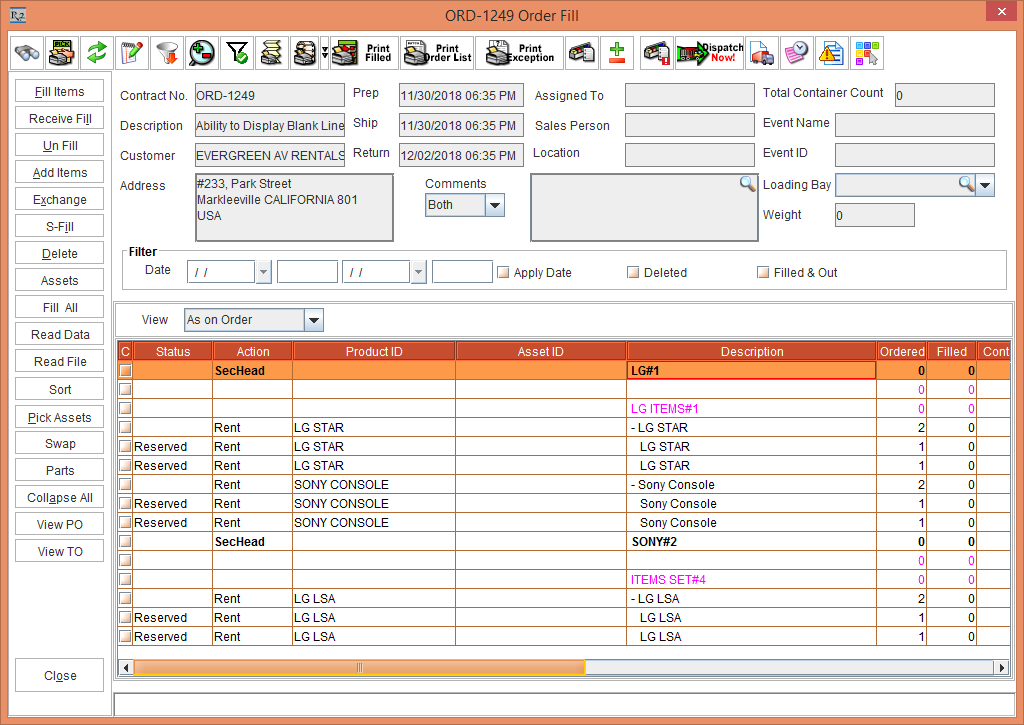
Task: Click the Ordered column header
Action: 901,351
